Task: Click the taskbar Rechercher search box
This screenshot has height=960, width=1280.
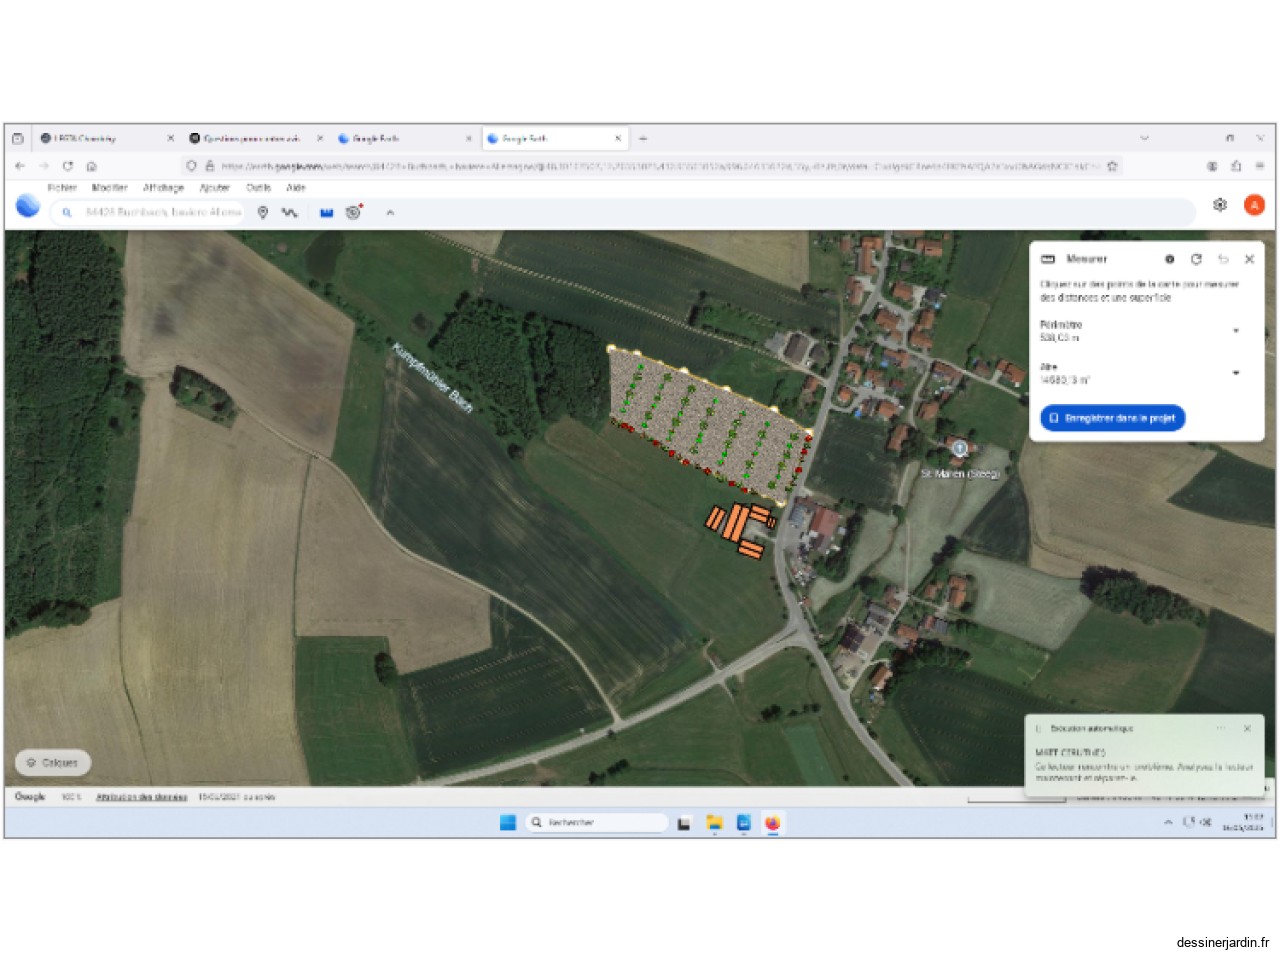Action: tap(597, 822)
